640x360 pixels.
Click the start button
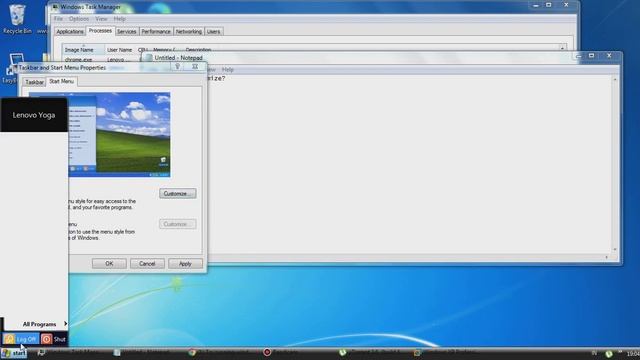coord(14,353)
